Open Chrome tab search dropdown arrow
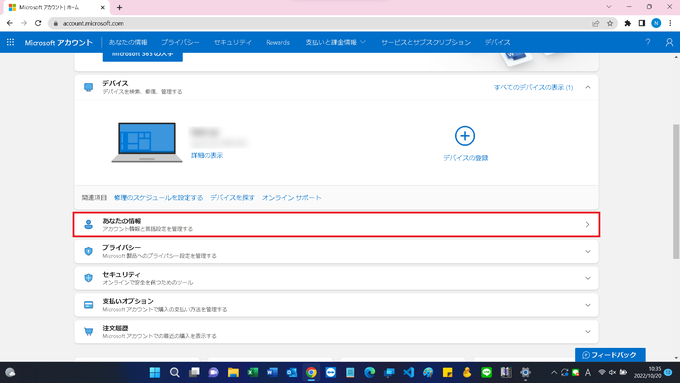The image size is (680, 383). pyautogui.click(x=609, y=7)
